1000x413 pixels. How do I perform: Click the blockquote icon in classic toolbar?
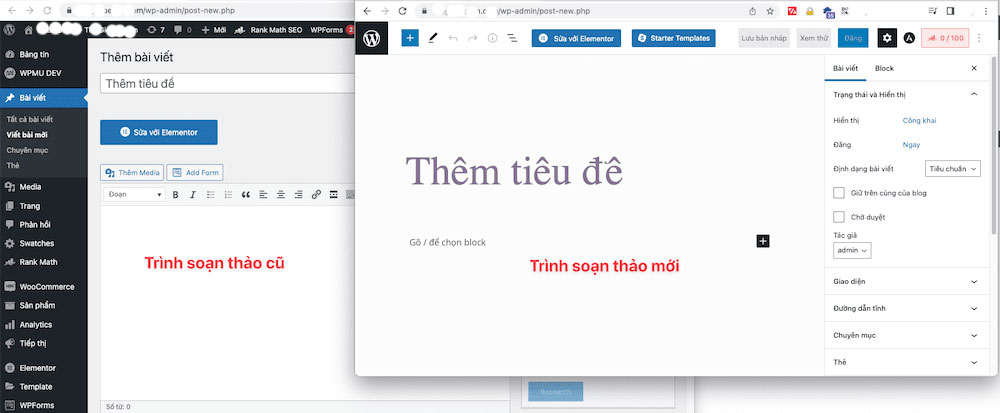tap(245, 194)
